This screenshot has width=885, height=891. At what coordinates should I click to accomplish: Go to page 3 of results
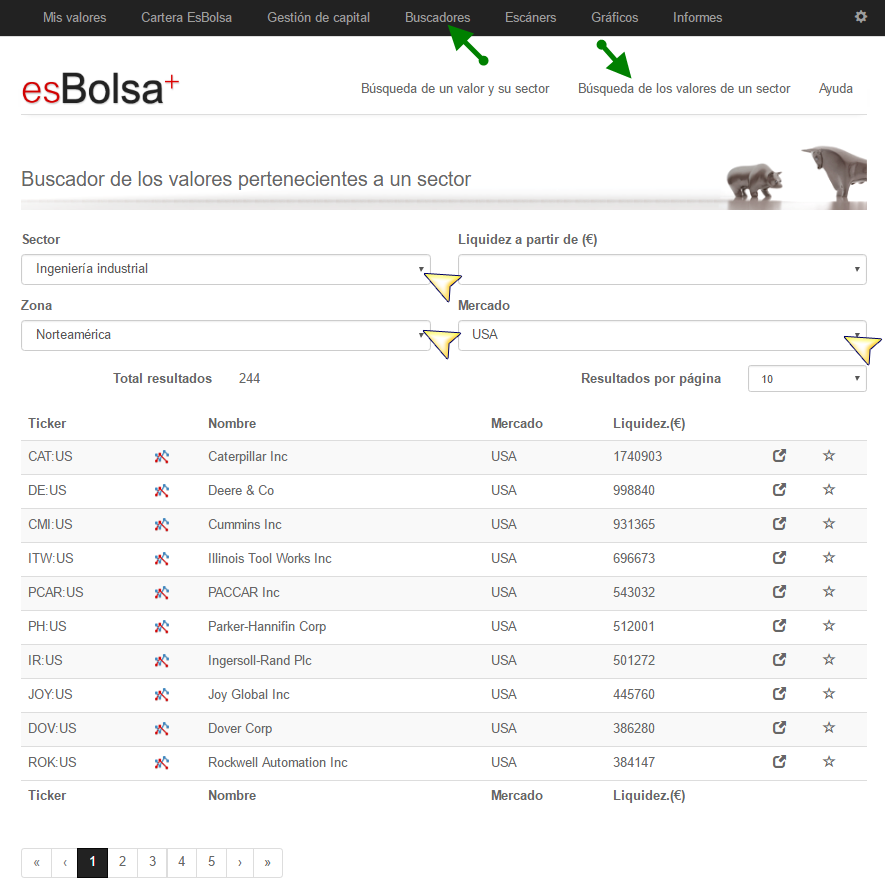tap(152, 862)
